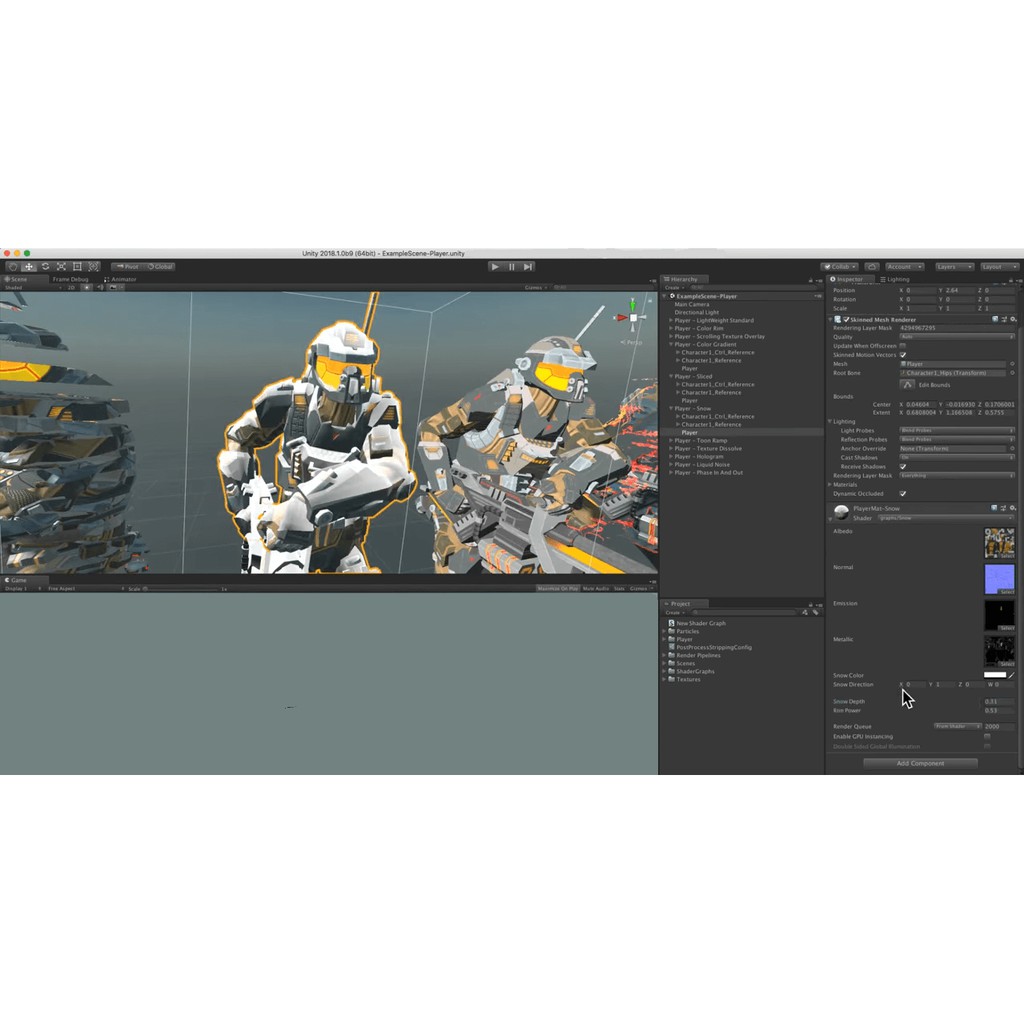
Task: Expand the Player - Hologram tree item
Action: pos(673,457)
